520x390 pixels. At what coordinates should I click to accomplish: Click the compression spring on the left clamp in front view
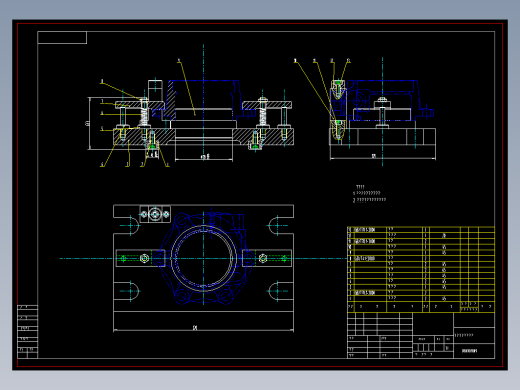pyautogui.click(x=144, y=117)
